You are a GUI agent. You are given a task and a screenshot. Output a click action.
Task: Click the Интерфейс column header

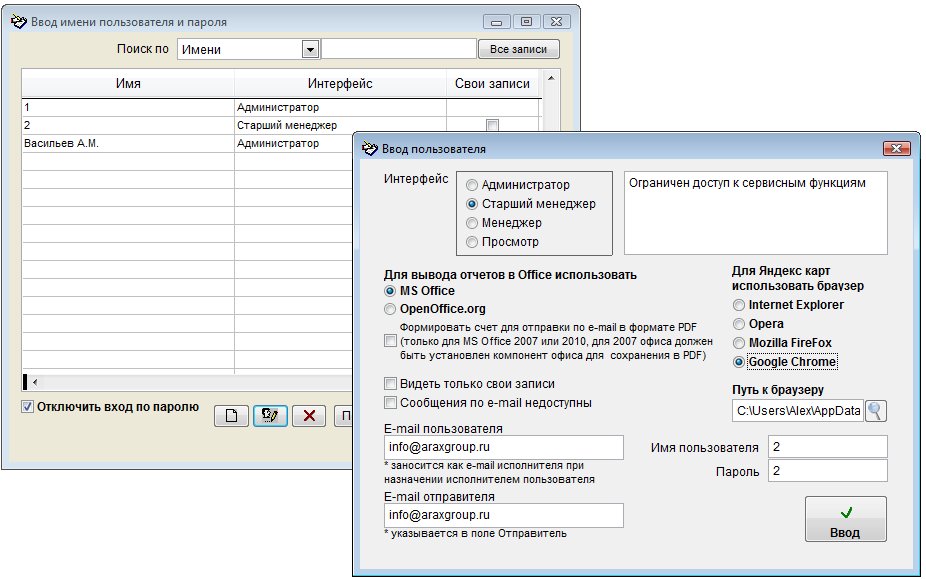pyautogui.click(x=340, y=83)
